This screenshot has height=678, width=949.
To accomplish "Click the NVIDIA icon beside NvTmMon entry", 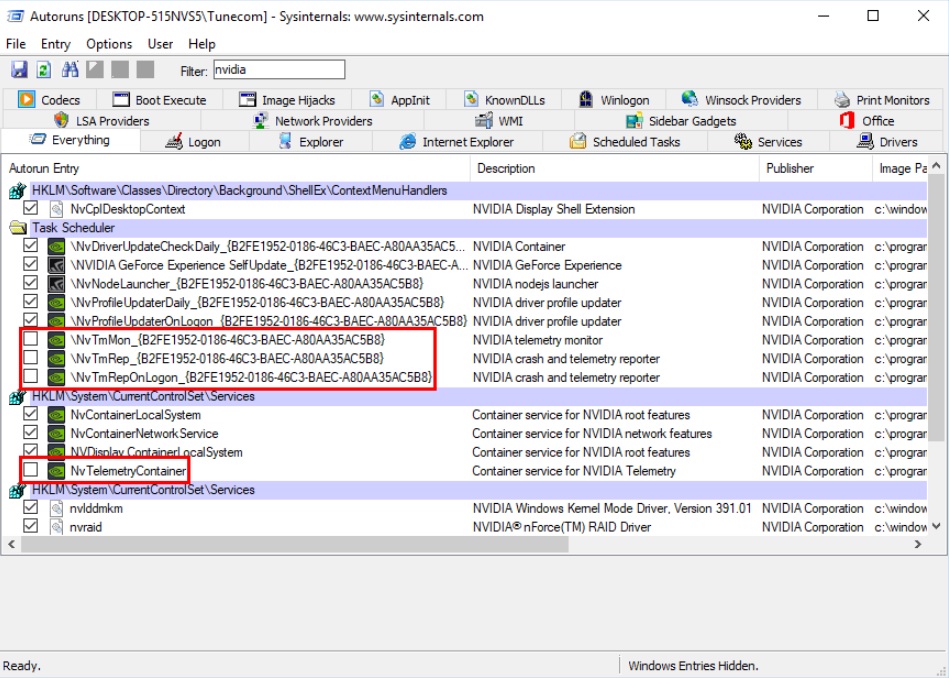I will [56, 340].
